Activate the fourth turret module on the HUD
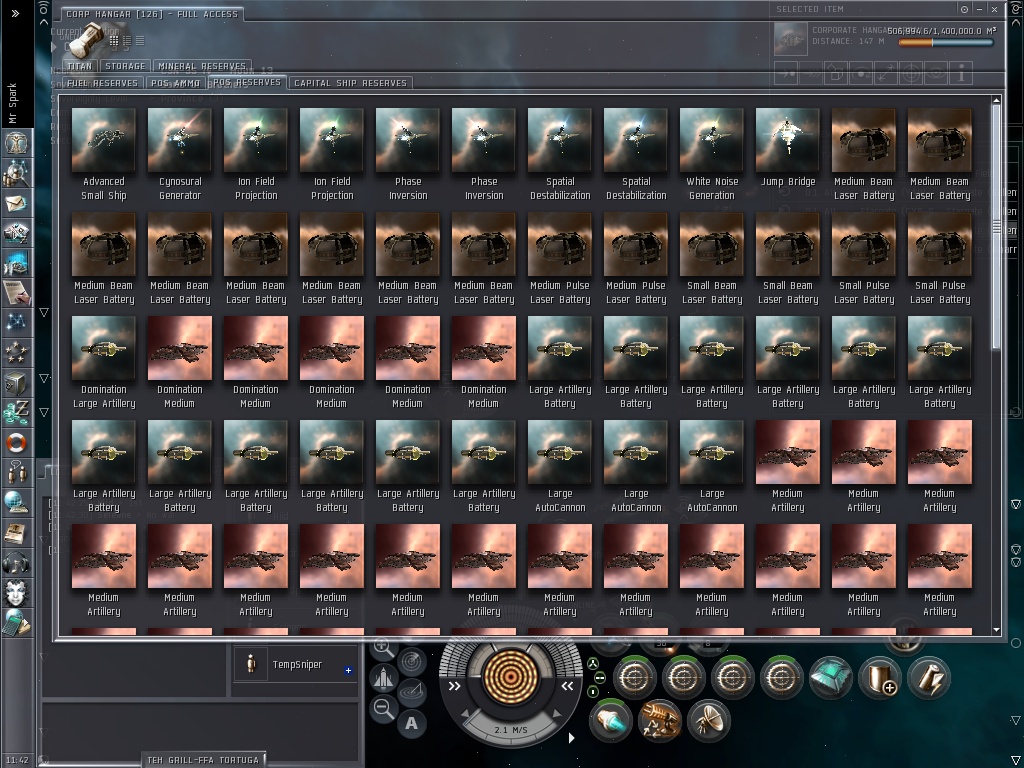 tap(780, 678)
